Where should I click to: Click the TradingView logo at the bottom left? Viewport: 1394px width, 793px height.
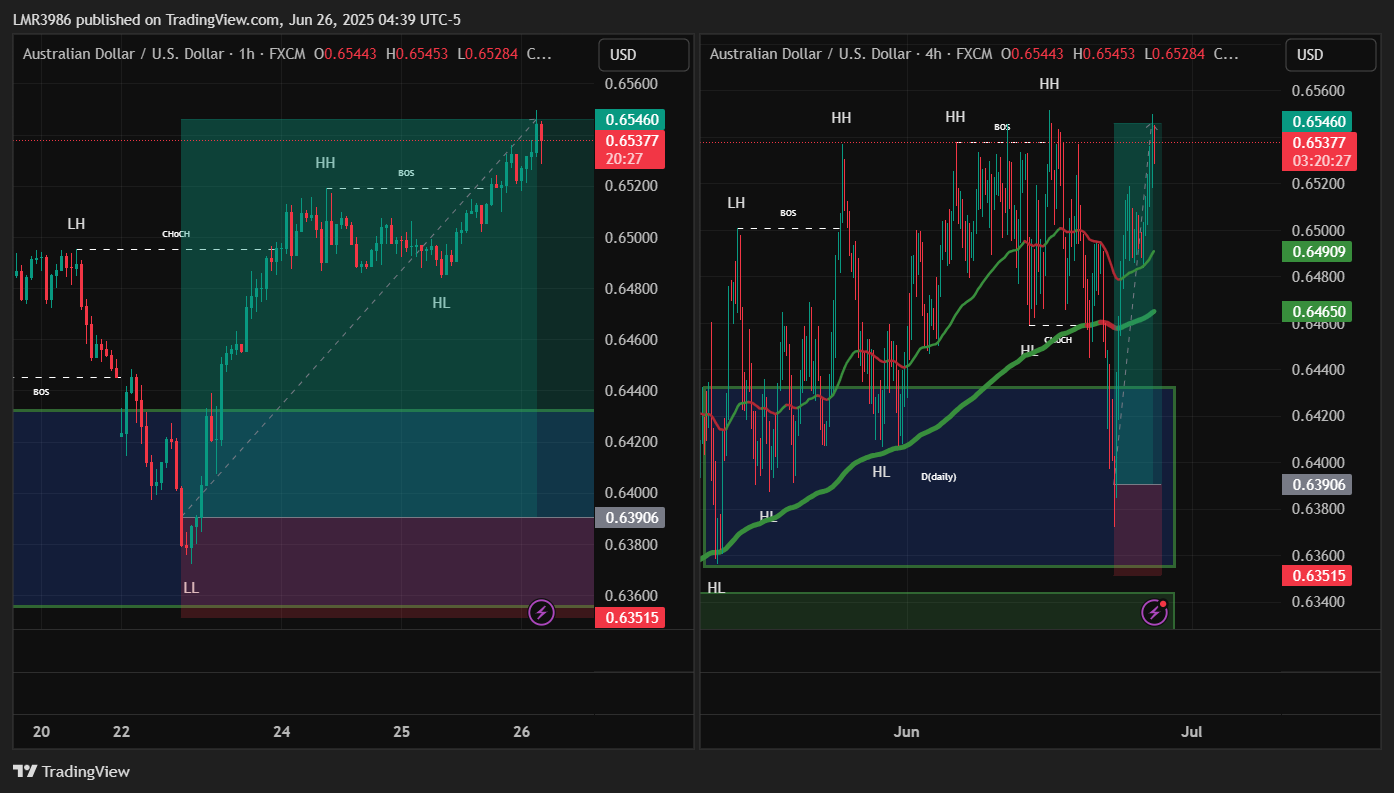point(71,771)
